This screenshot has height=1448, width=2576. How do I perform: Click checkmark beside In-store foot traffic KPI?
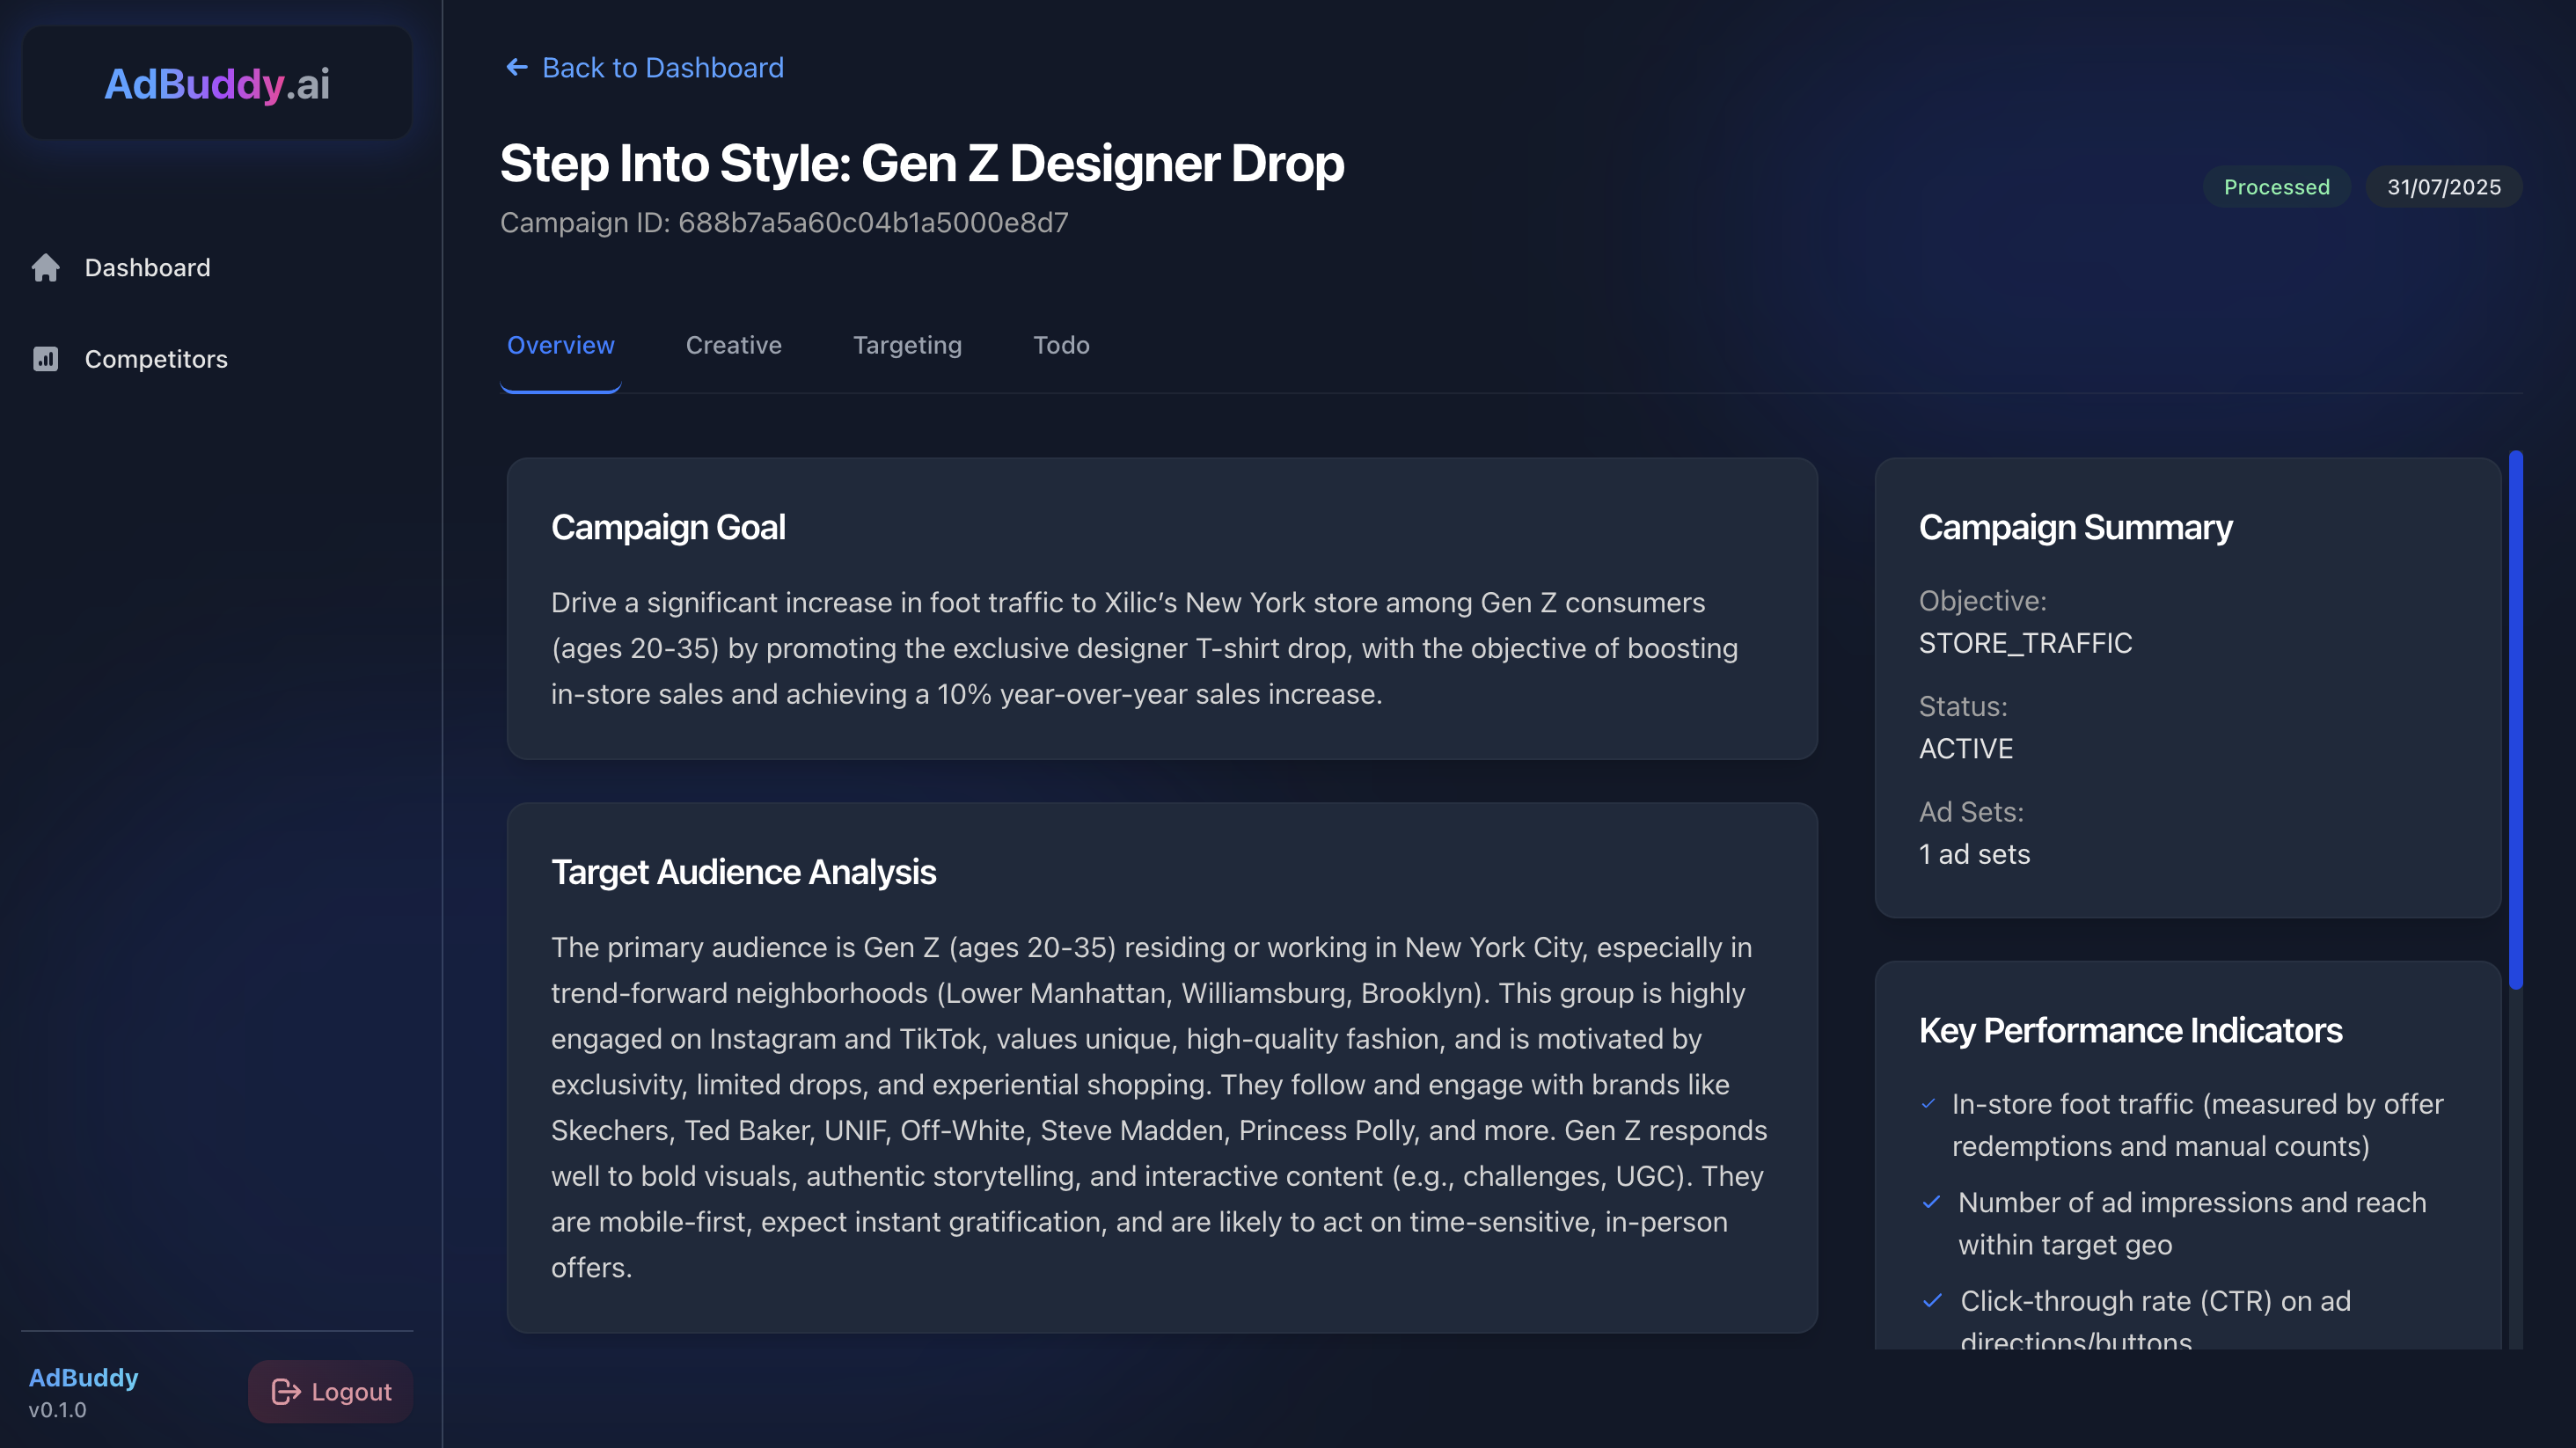pos(1928,1103)
